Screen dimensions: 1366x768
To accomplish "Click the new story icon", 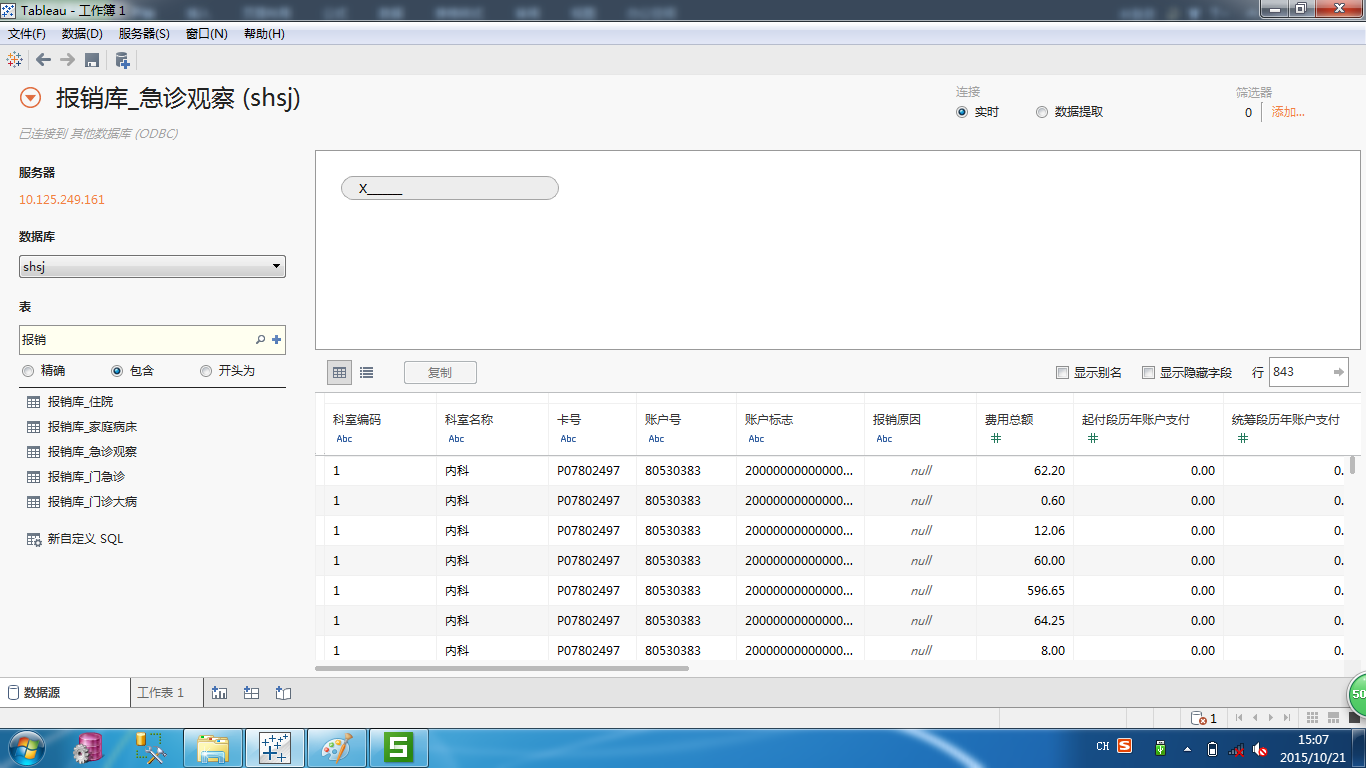I will 283,692.
